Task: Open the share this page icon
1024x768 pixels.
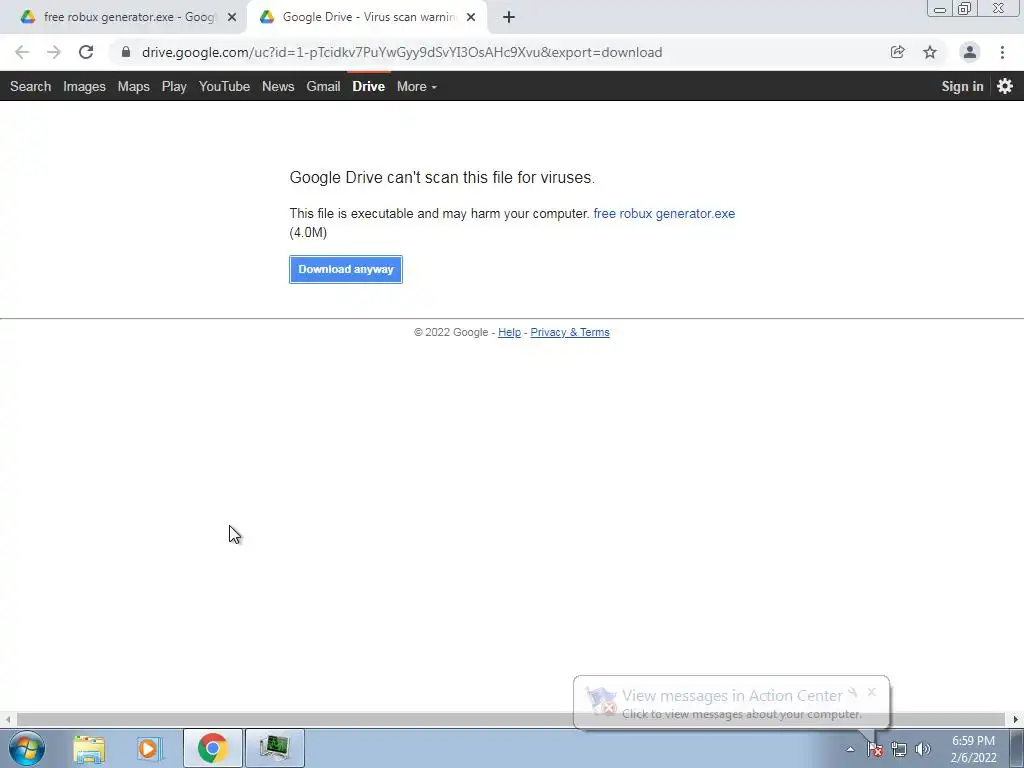Action: click(x=897, y=52)
